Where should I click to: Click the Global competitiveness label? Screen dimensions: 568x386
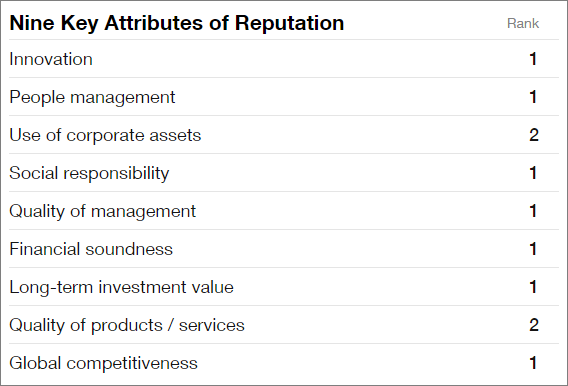[104, 363]
